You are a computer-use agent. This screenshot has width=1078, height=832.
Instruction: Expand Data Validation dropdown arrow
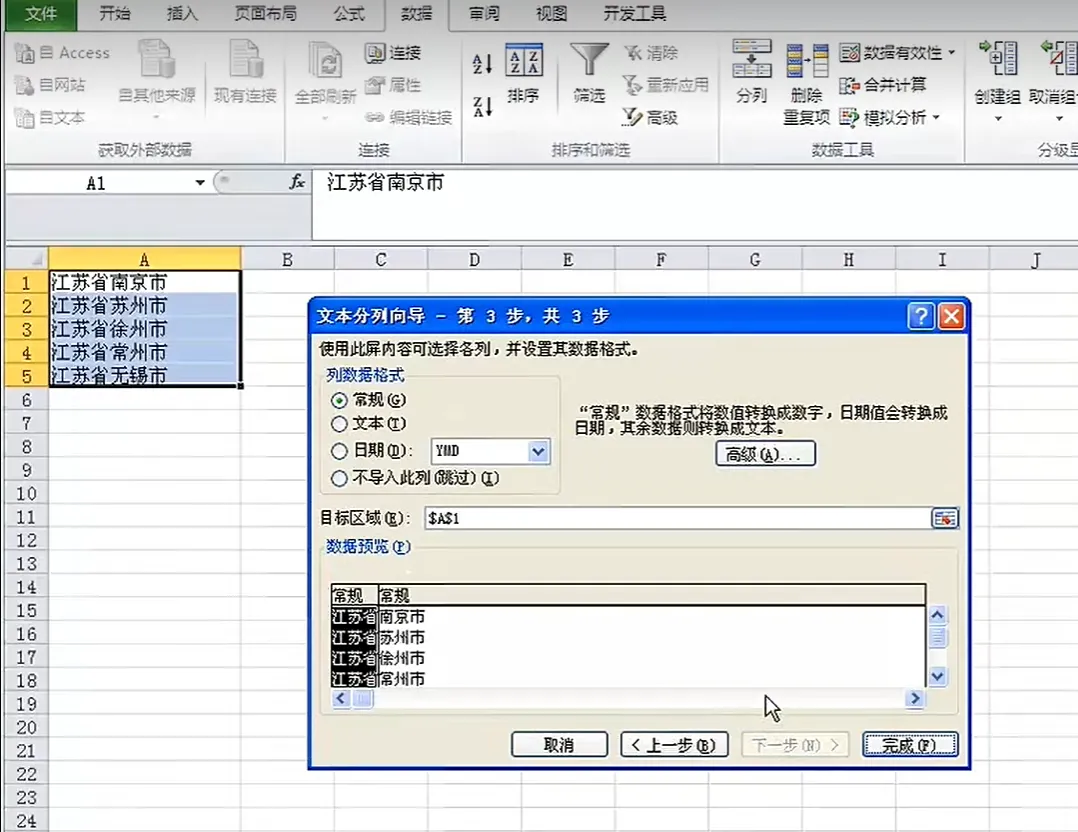pyautogui.click(x=952, y=53)
